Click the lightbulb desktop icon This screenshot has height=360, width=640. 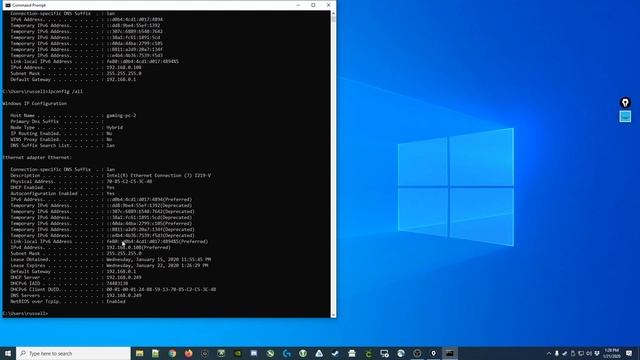[x=625, y=102]
